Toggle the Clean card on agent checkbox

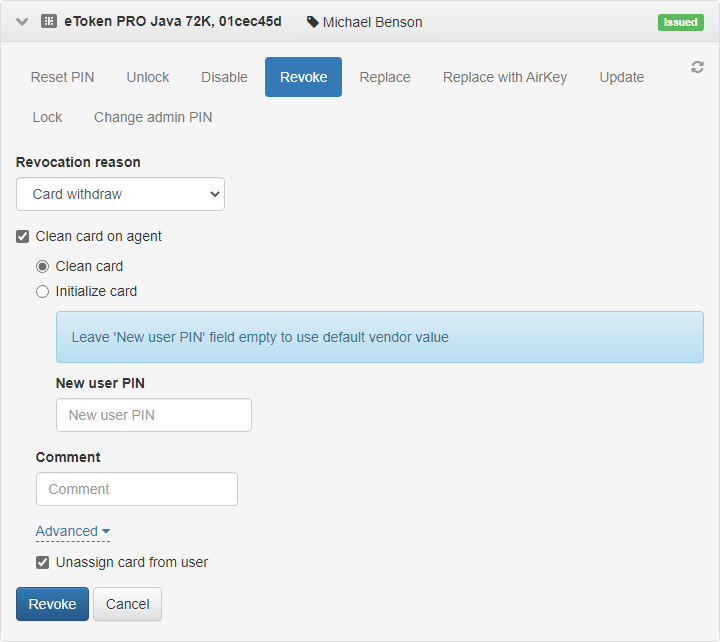coord(23,237)
